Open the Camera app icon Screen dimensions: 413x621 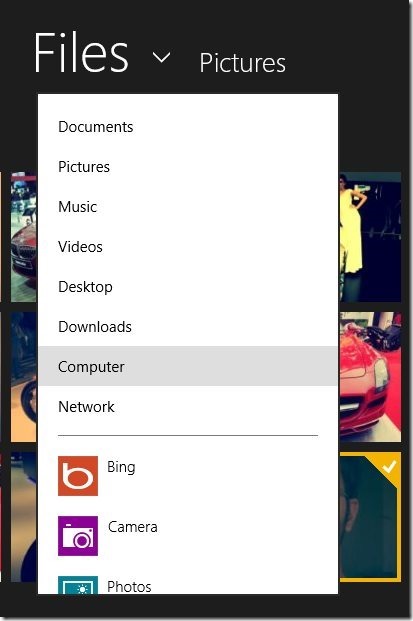point(78,535)
